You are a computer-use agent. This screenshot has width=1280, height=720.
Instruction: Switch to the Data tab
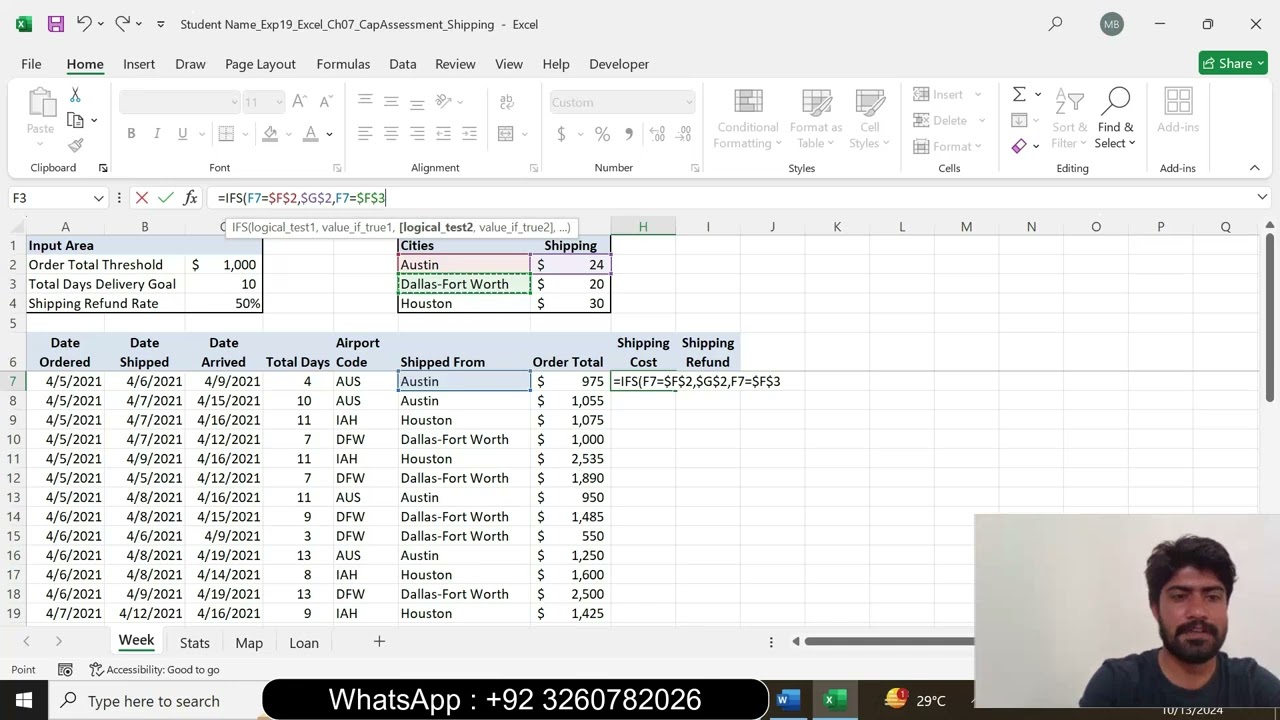(403, 64)
